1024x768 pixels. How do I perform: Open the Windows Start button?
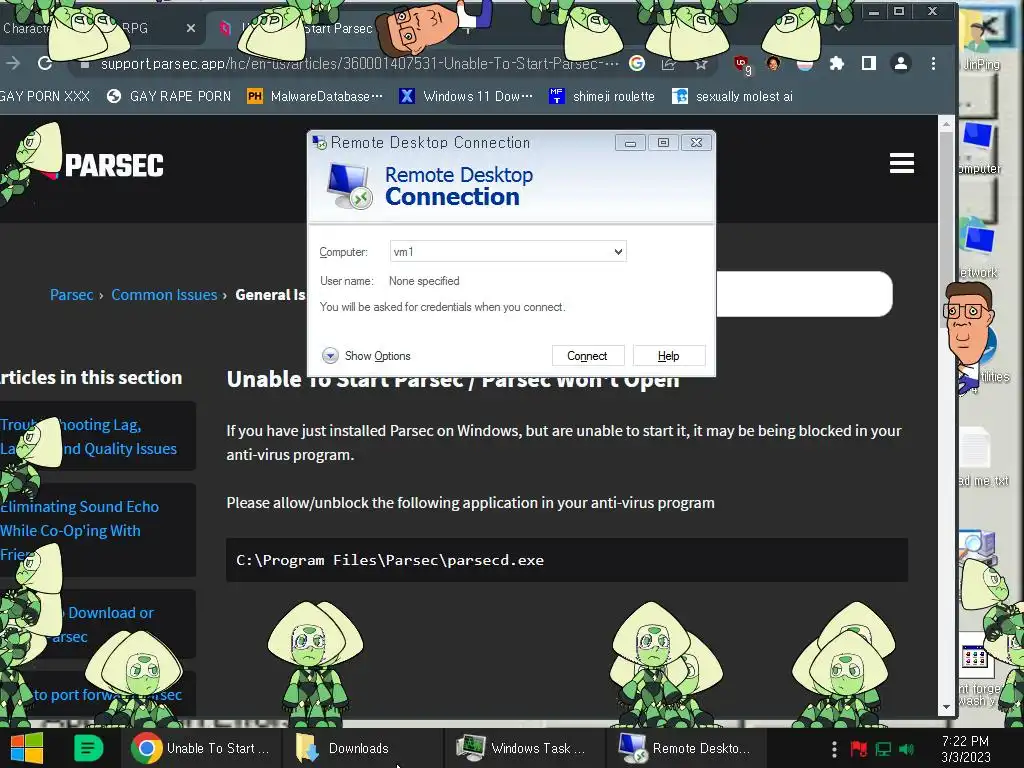[x=27, y=748]
